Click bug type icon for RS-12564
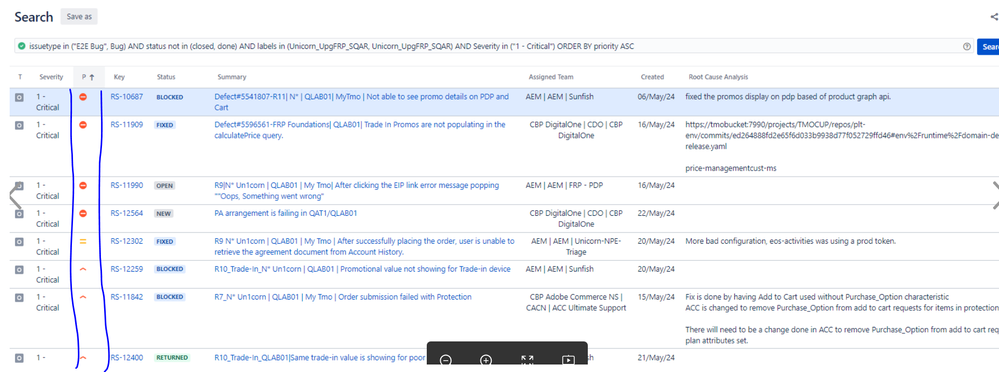This screenshot has width=999, height=372. (19, 213)
